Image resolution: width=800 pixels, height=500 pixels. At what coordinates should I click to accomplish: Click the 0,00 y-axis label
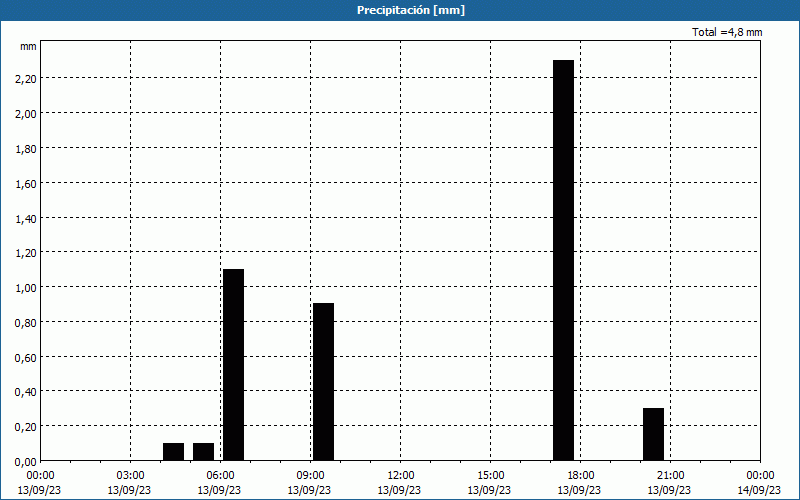click(26, 462)
